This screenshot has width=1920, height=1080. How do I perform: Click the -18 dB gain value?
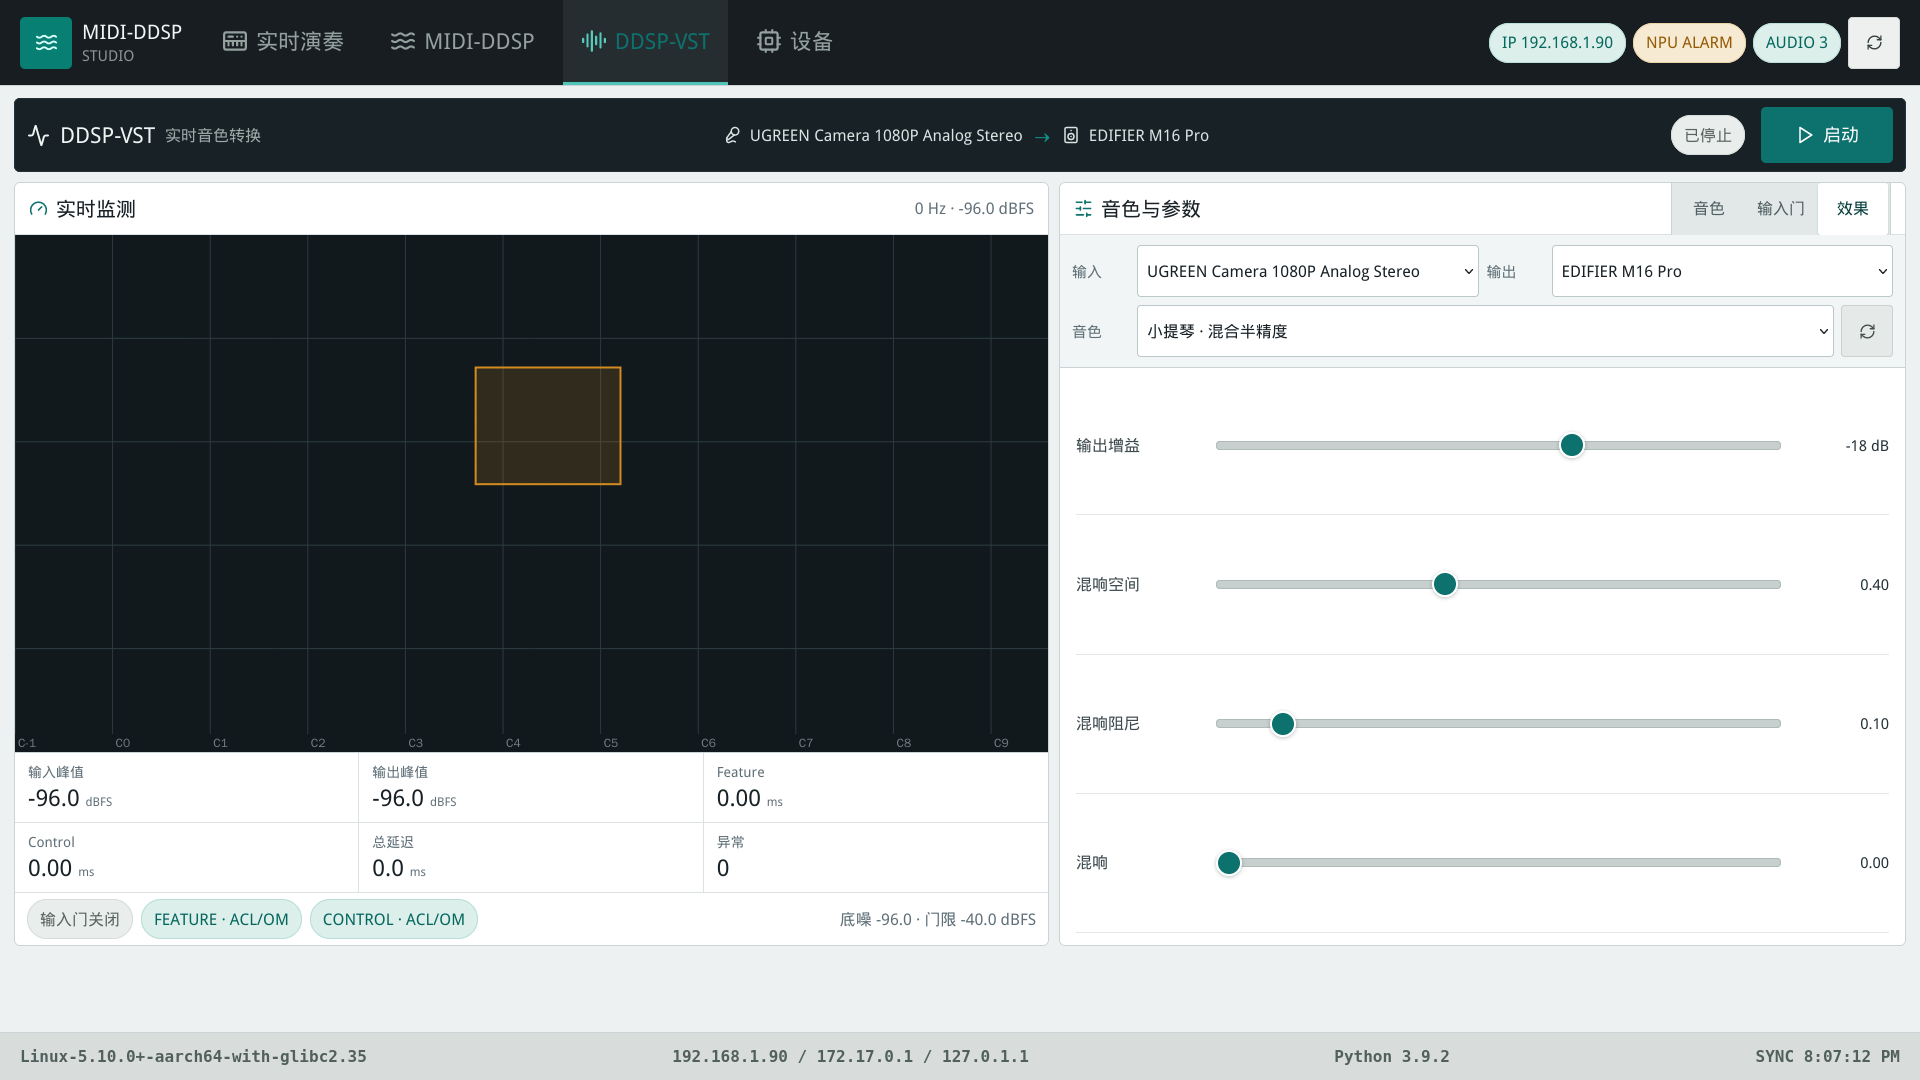pos(1867,445)
